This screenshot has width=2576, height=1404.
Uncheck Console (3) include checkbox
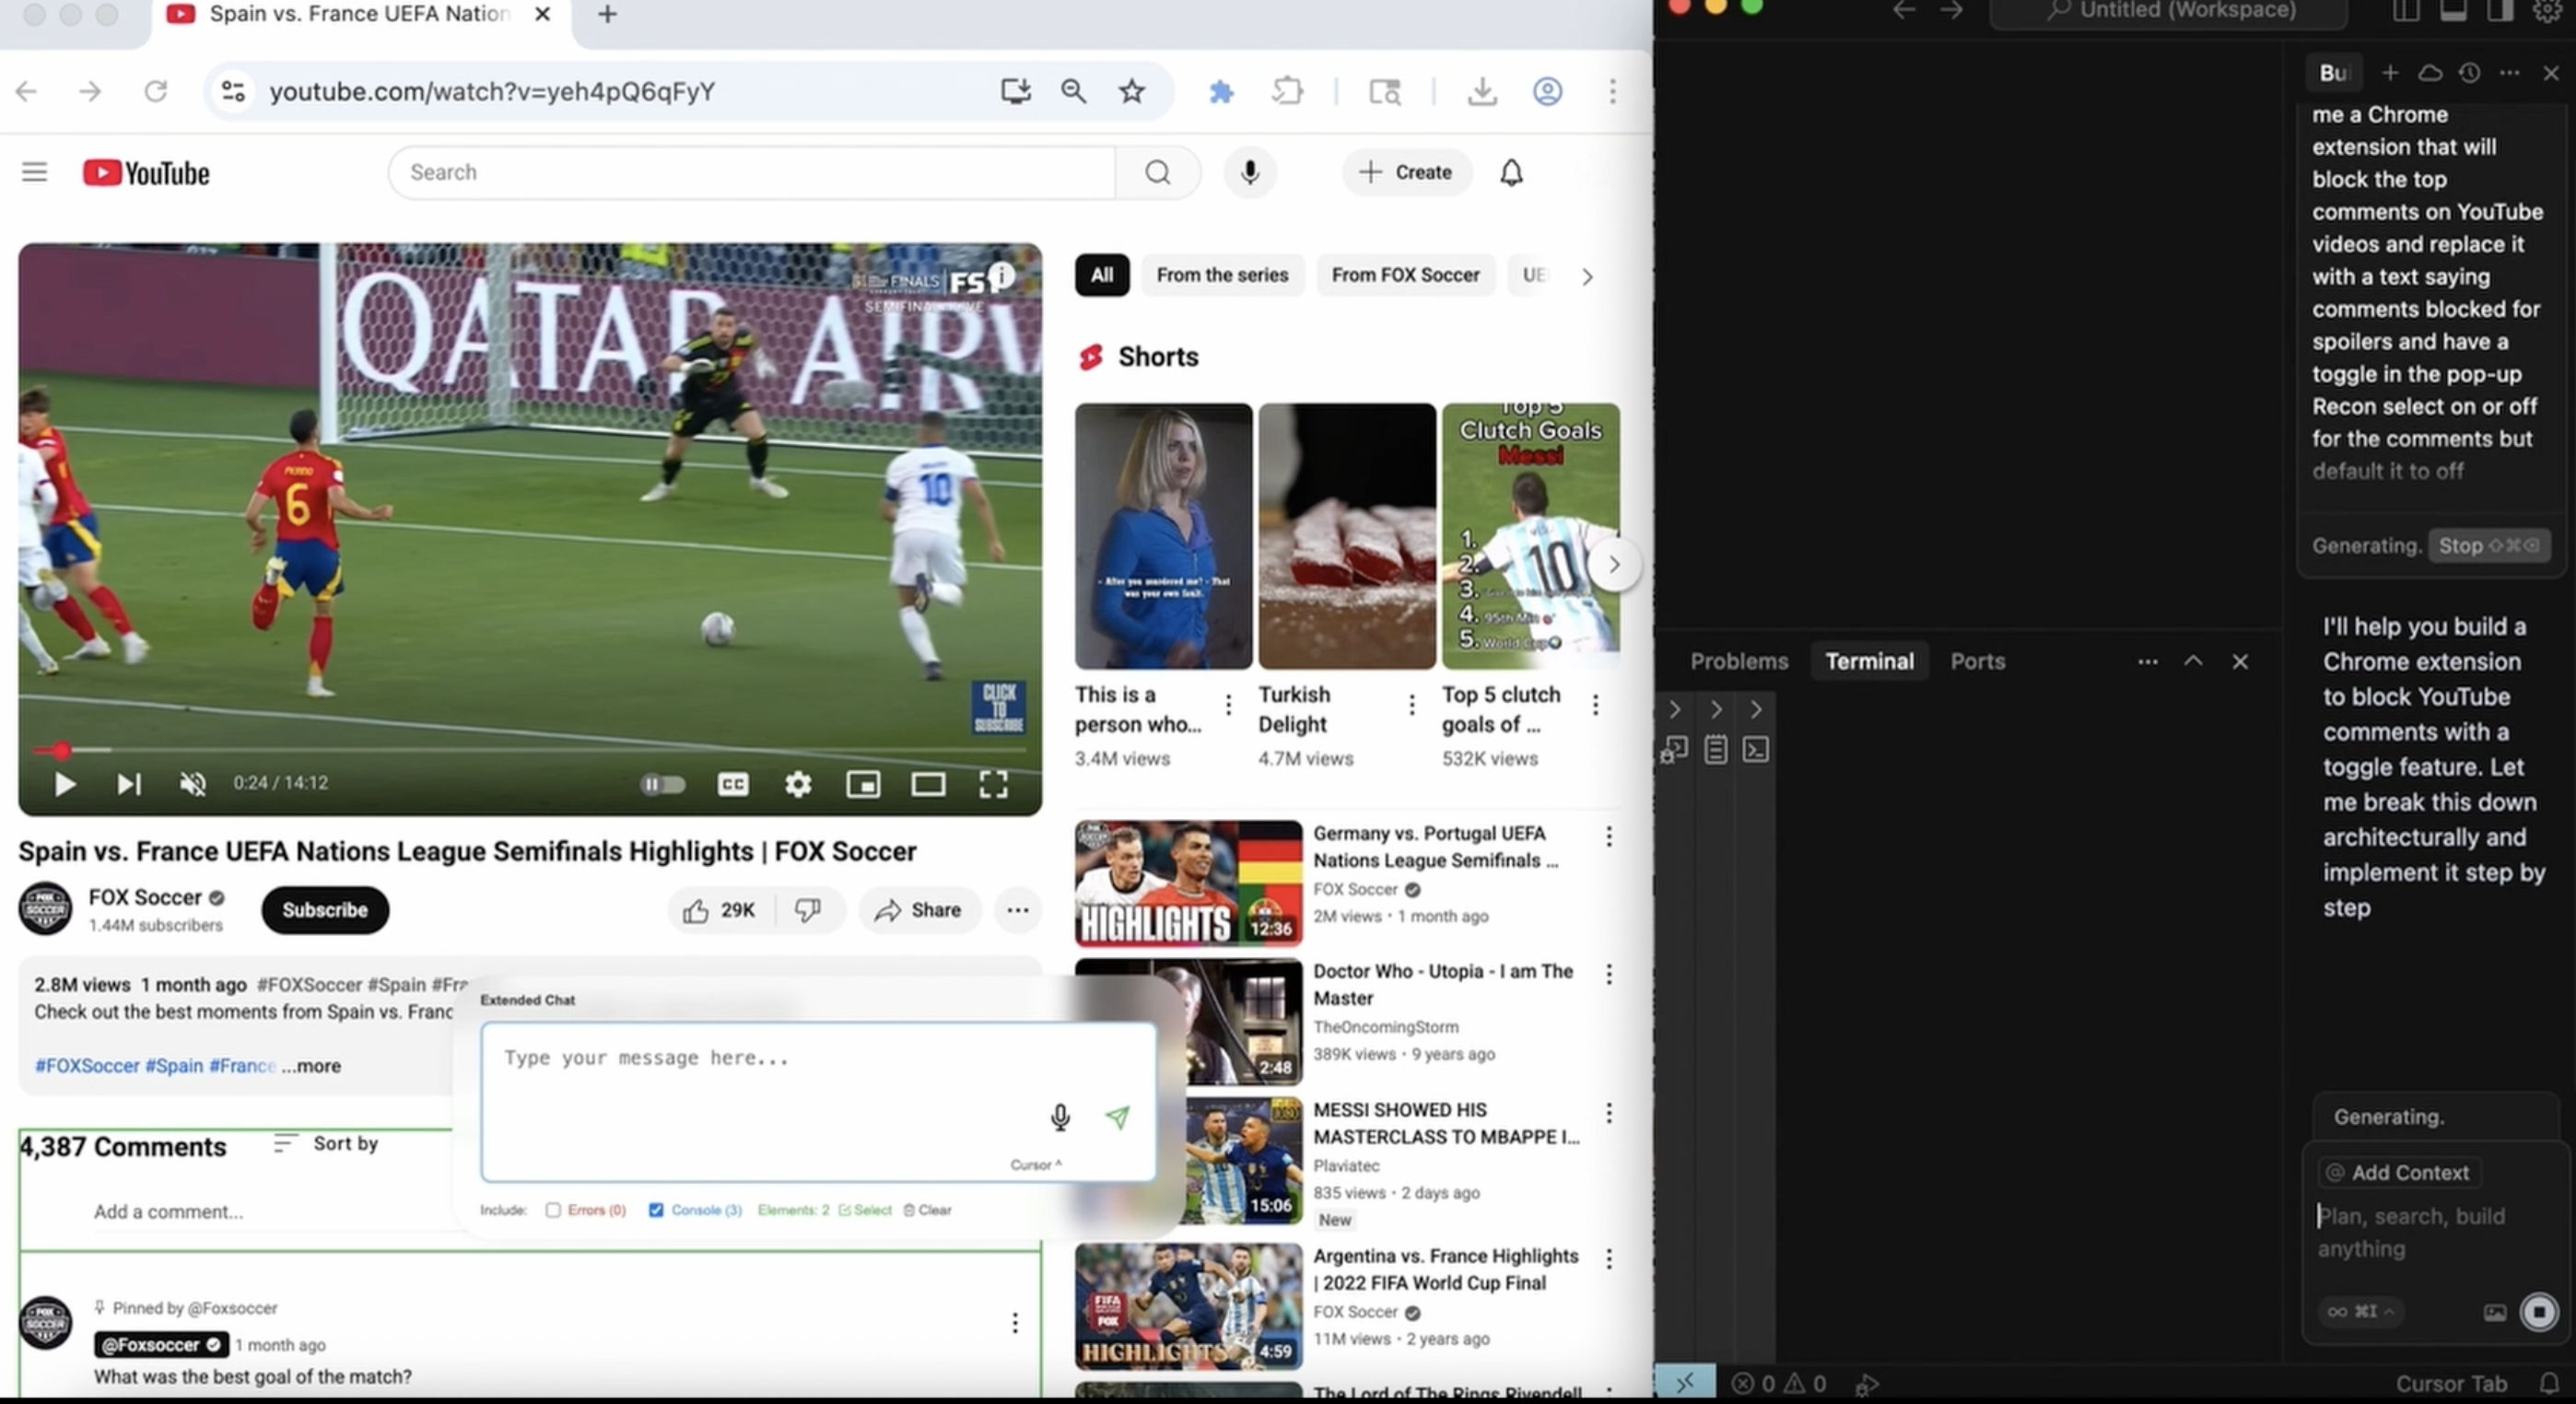pyautogui.click(x=656, y=1210)
